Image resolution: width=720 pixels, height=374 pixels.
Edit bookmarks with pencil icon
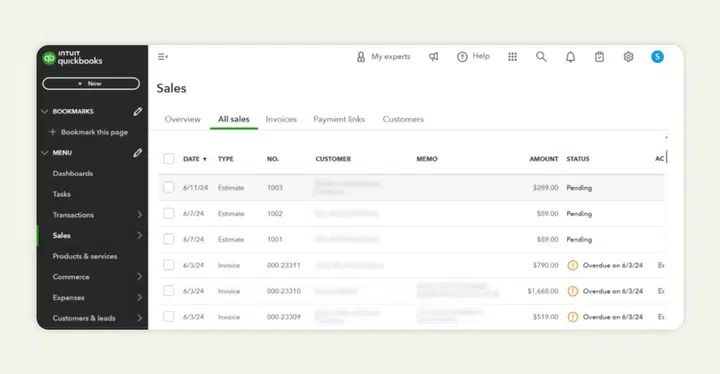pos(138,112)
